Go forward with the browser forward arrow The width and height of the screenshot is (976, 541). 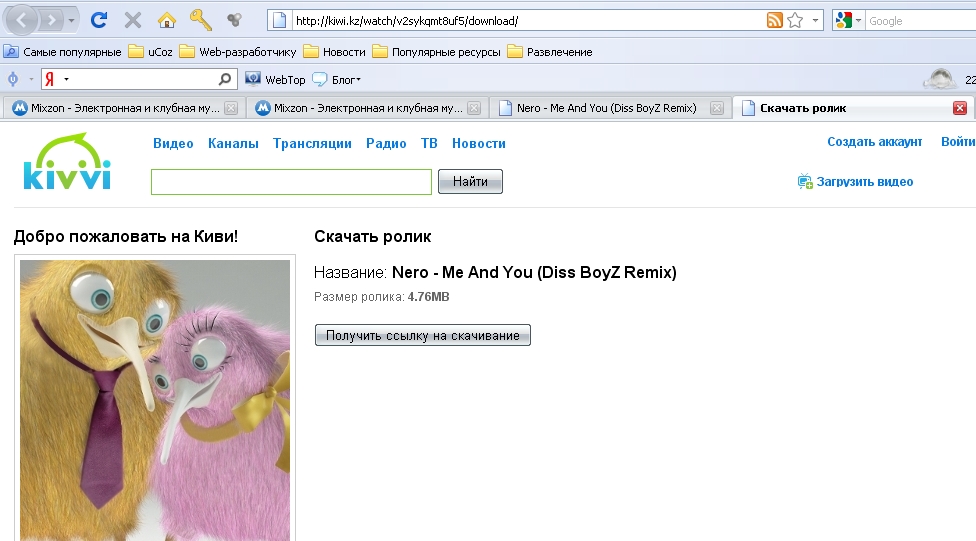pos(52,21)
